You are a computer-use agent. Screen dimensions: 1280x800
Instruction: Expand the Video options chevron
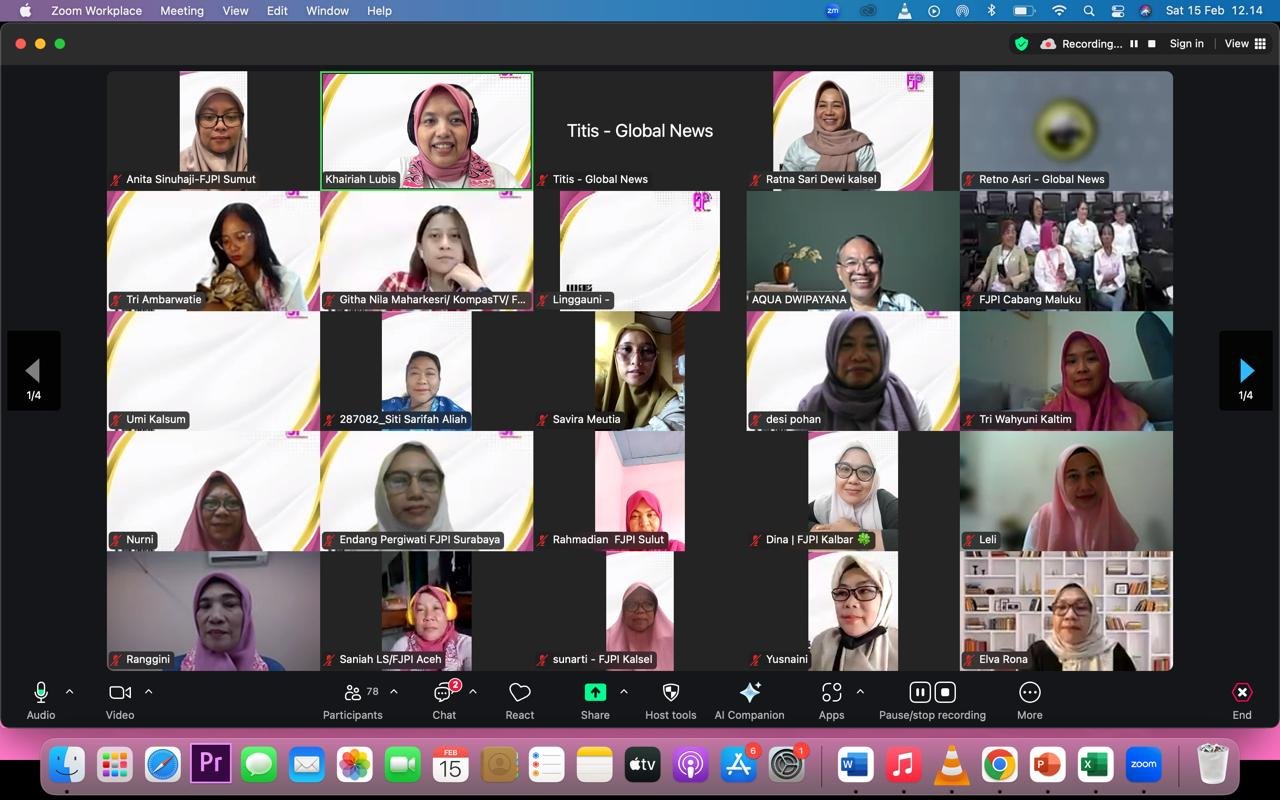click(149, 691)
